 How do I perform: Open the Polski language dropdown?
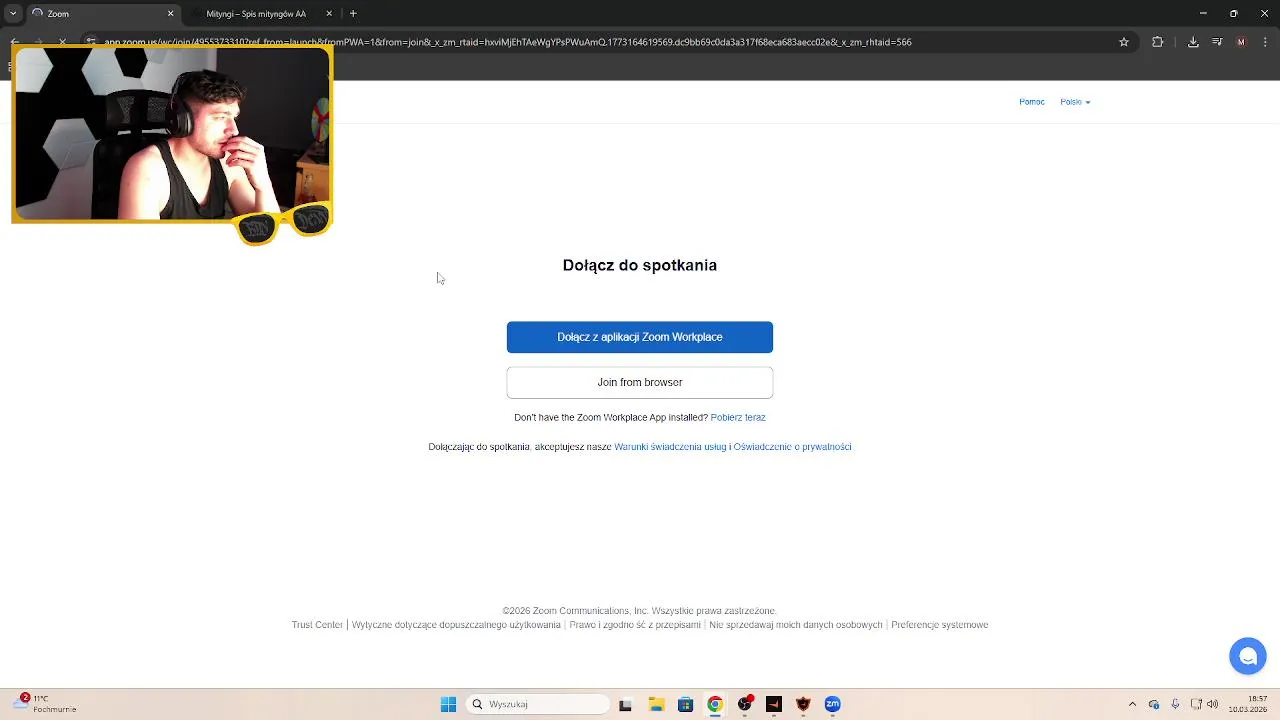click(x=1075, y=102)
